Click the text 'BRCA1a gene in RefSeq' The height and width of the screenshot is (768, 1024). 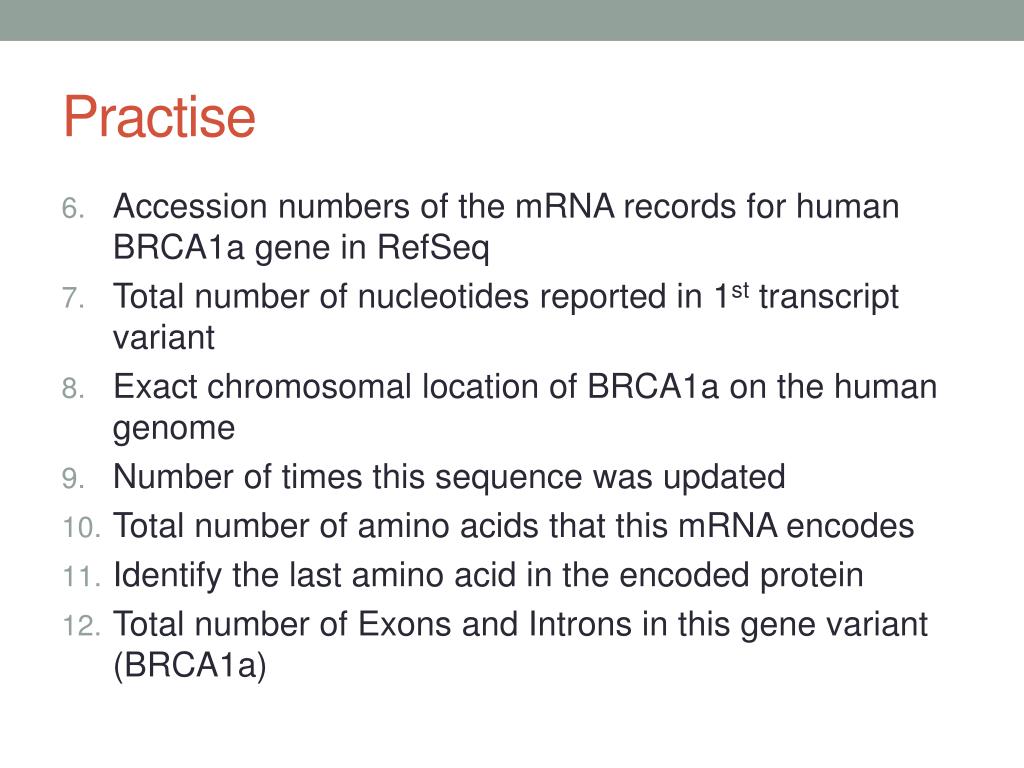point(301,248)
